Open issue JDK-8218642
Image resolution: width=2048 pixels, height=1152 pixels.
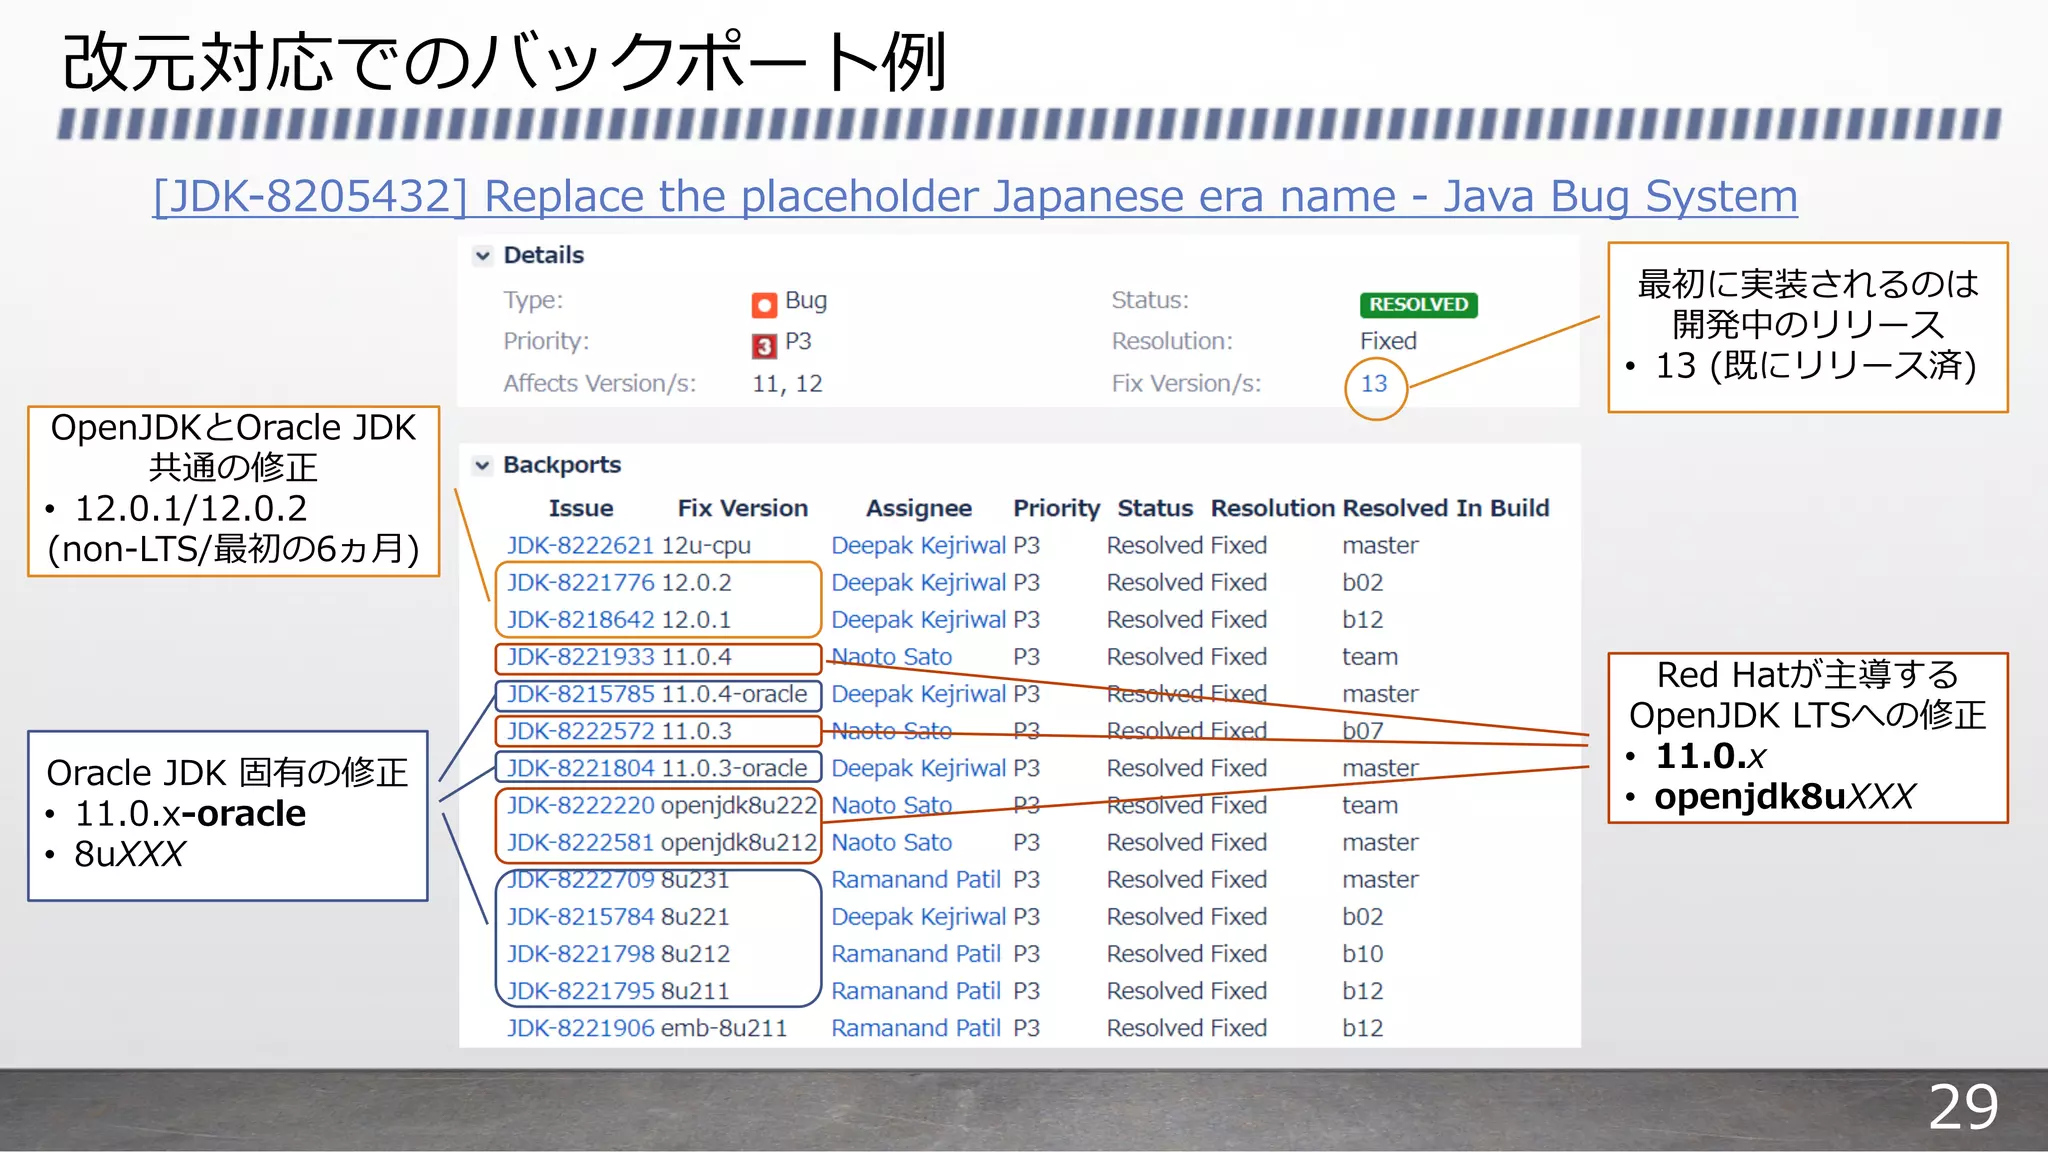click(x=580, y=620)
